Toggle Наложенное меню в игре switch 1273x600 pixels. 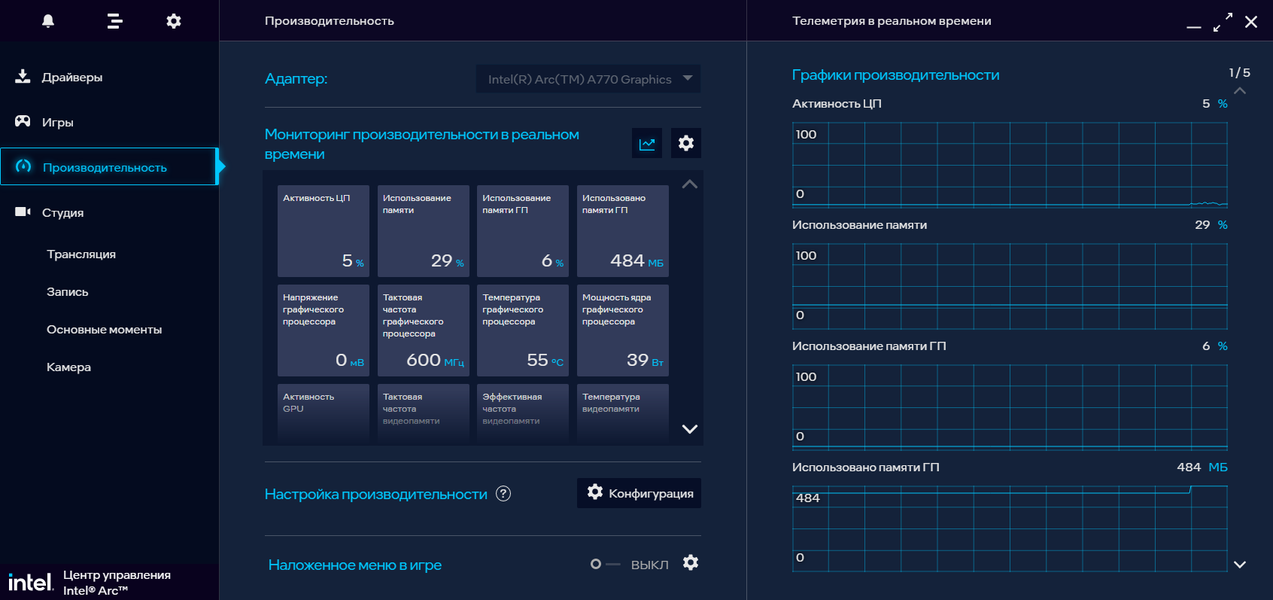coord(605,565)
